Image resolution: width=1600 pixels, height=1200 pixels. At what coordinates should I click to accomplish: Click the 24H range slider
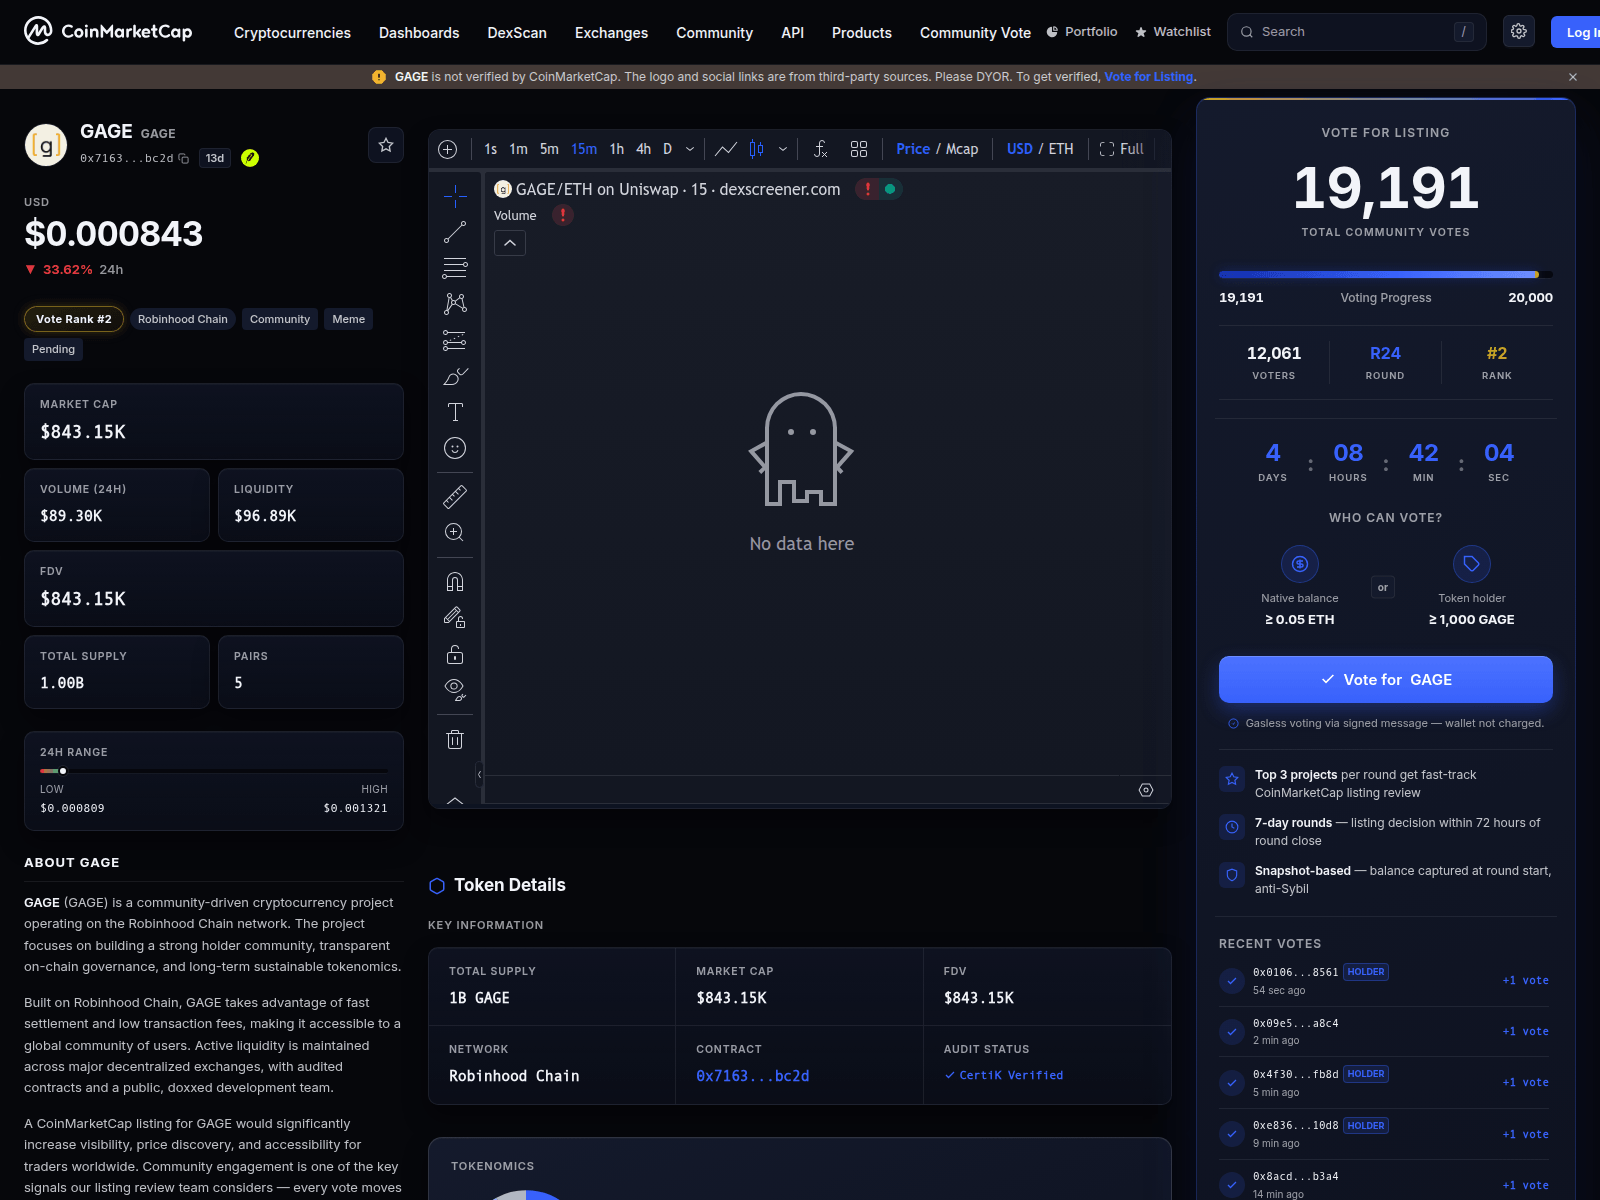(214, 771)
